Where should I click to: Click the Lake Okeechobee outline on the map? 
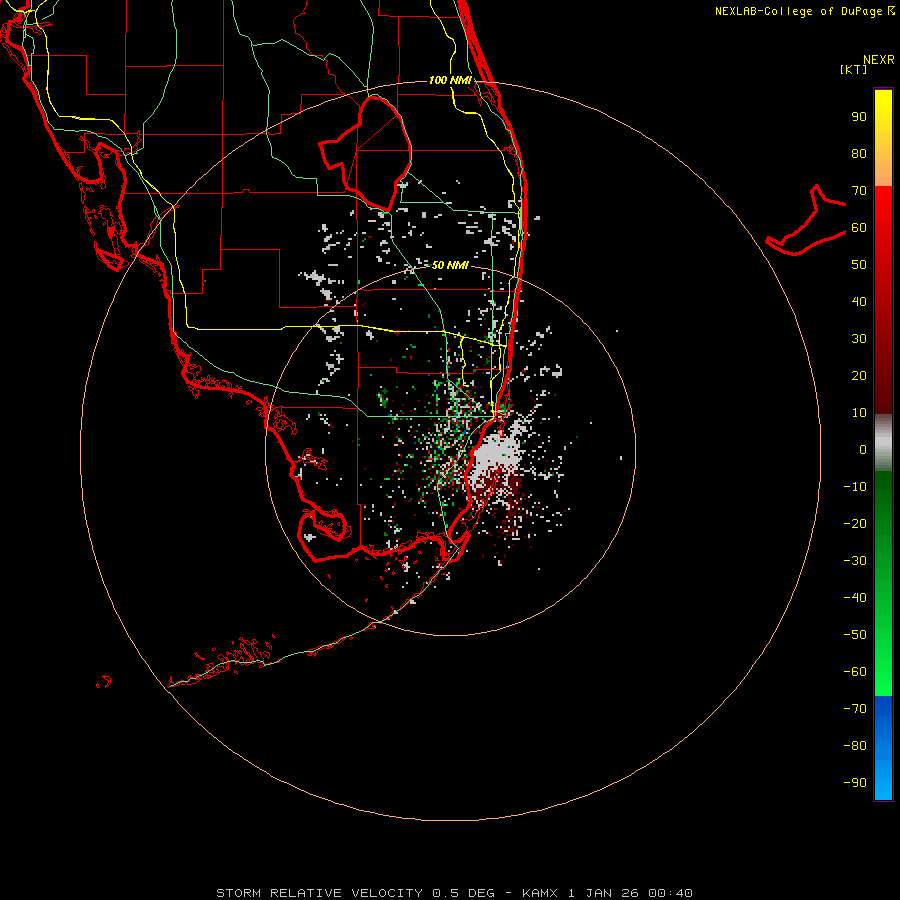(x=366, y=154)
